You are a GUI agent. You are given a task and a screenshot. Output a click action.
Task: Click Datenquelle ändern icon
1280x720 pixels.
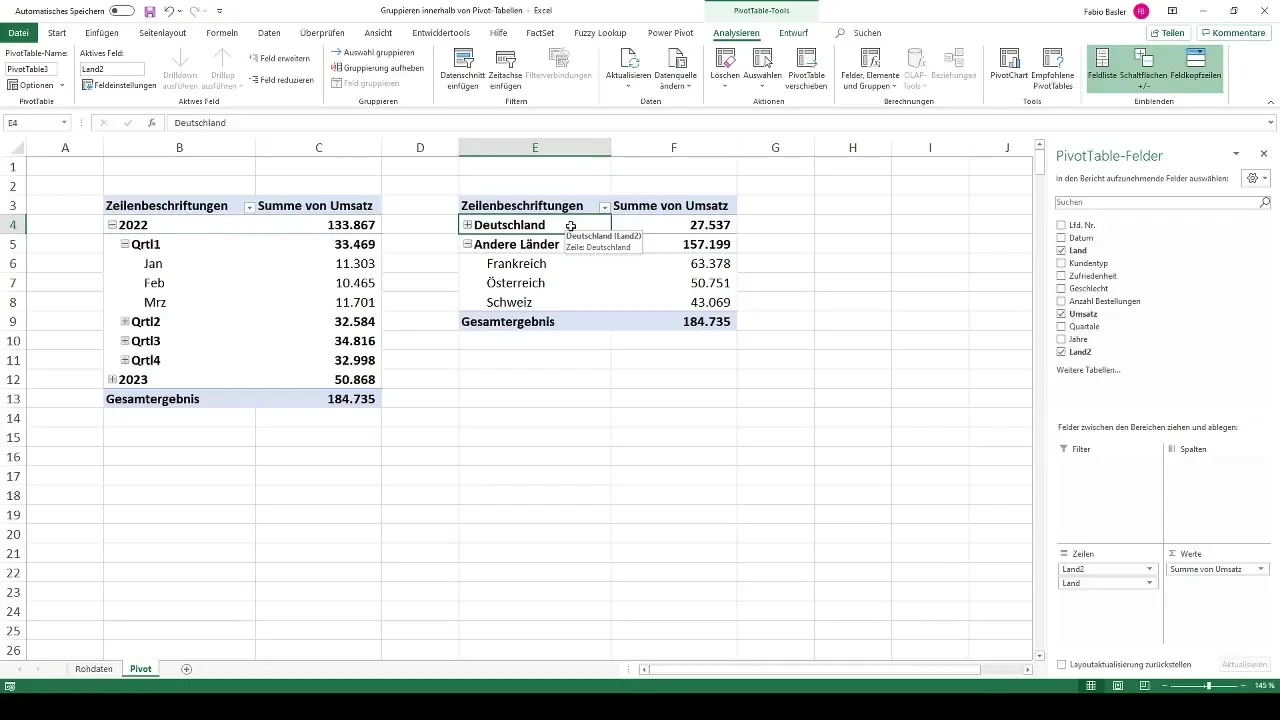(676, 58)
